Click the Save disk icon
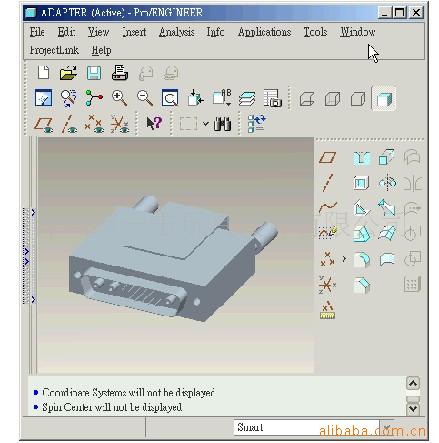This screenshot has height=443, width=439. pos(94,73)
